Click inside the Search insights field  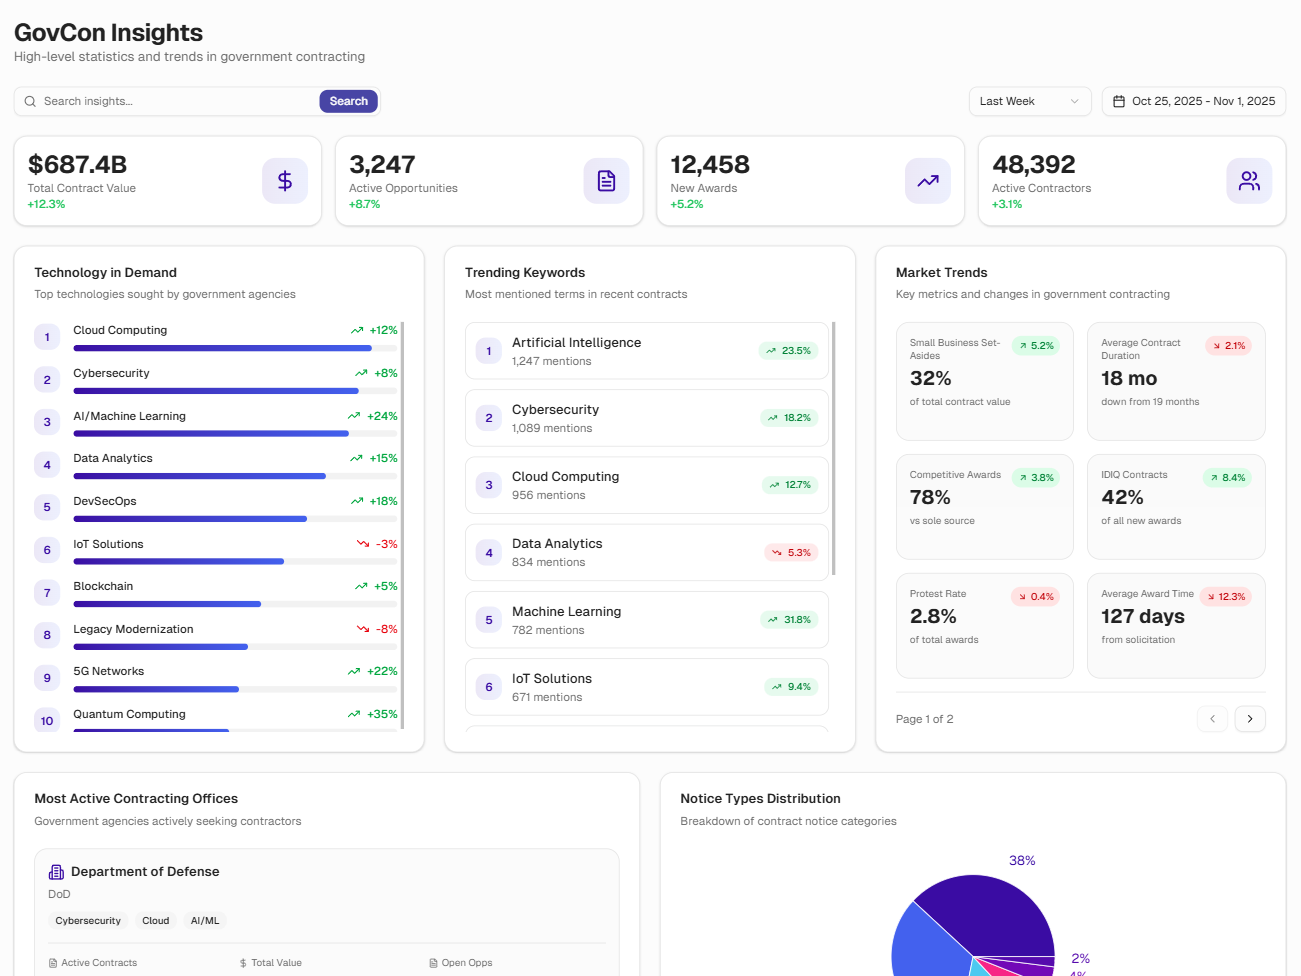click(170, 101)
